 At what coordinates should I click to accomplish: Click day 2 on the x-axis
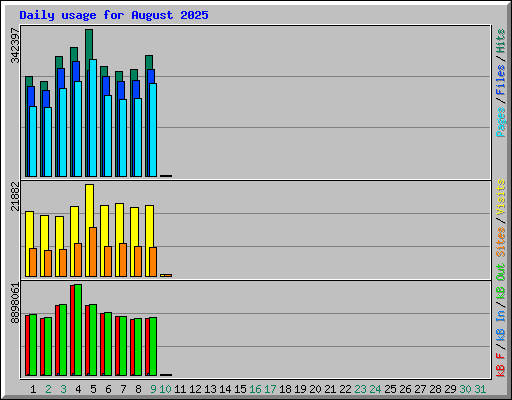pyautogui.click(x=48, y=389)
